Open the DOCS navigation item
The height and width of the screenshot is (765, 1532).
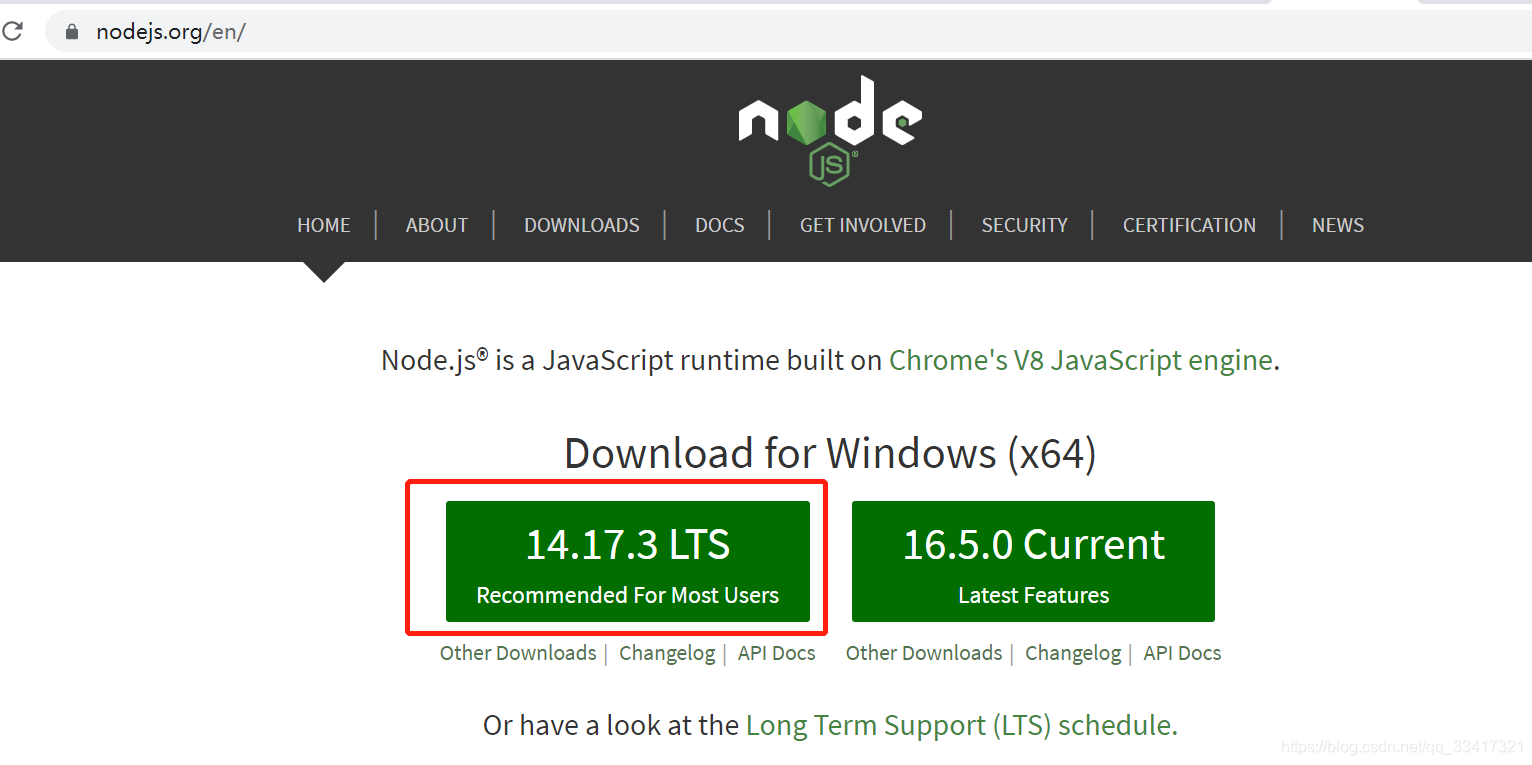pos(720,225)
